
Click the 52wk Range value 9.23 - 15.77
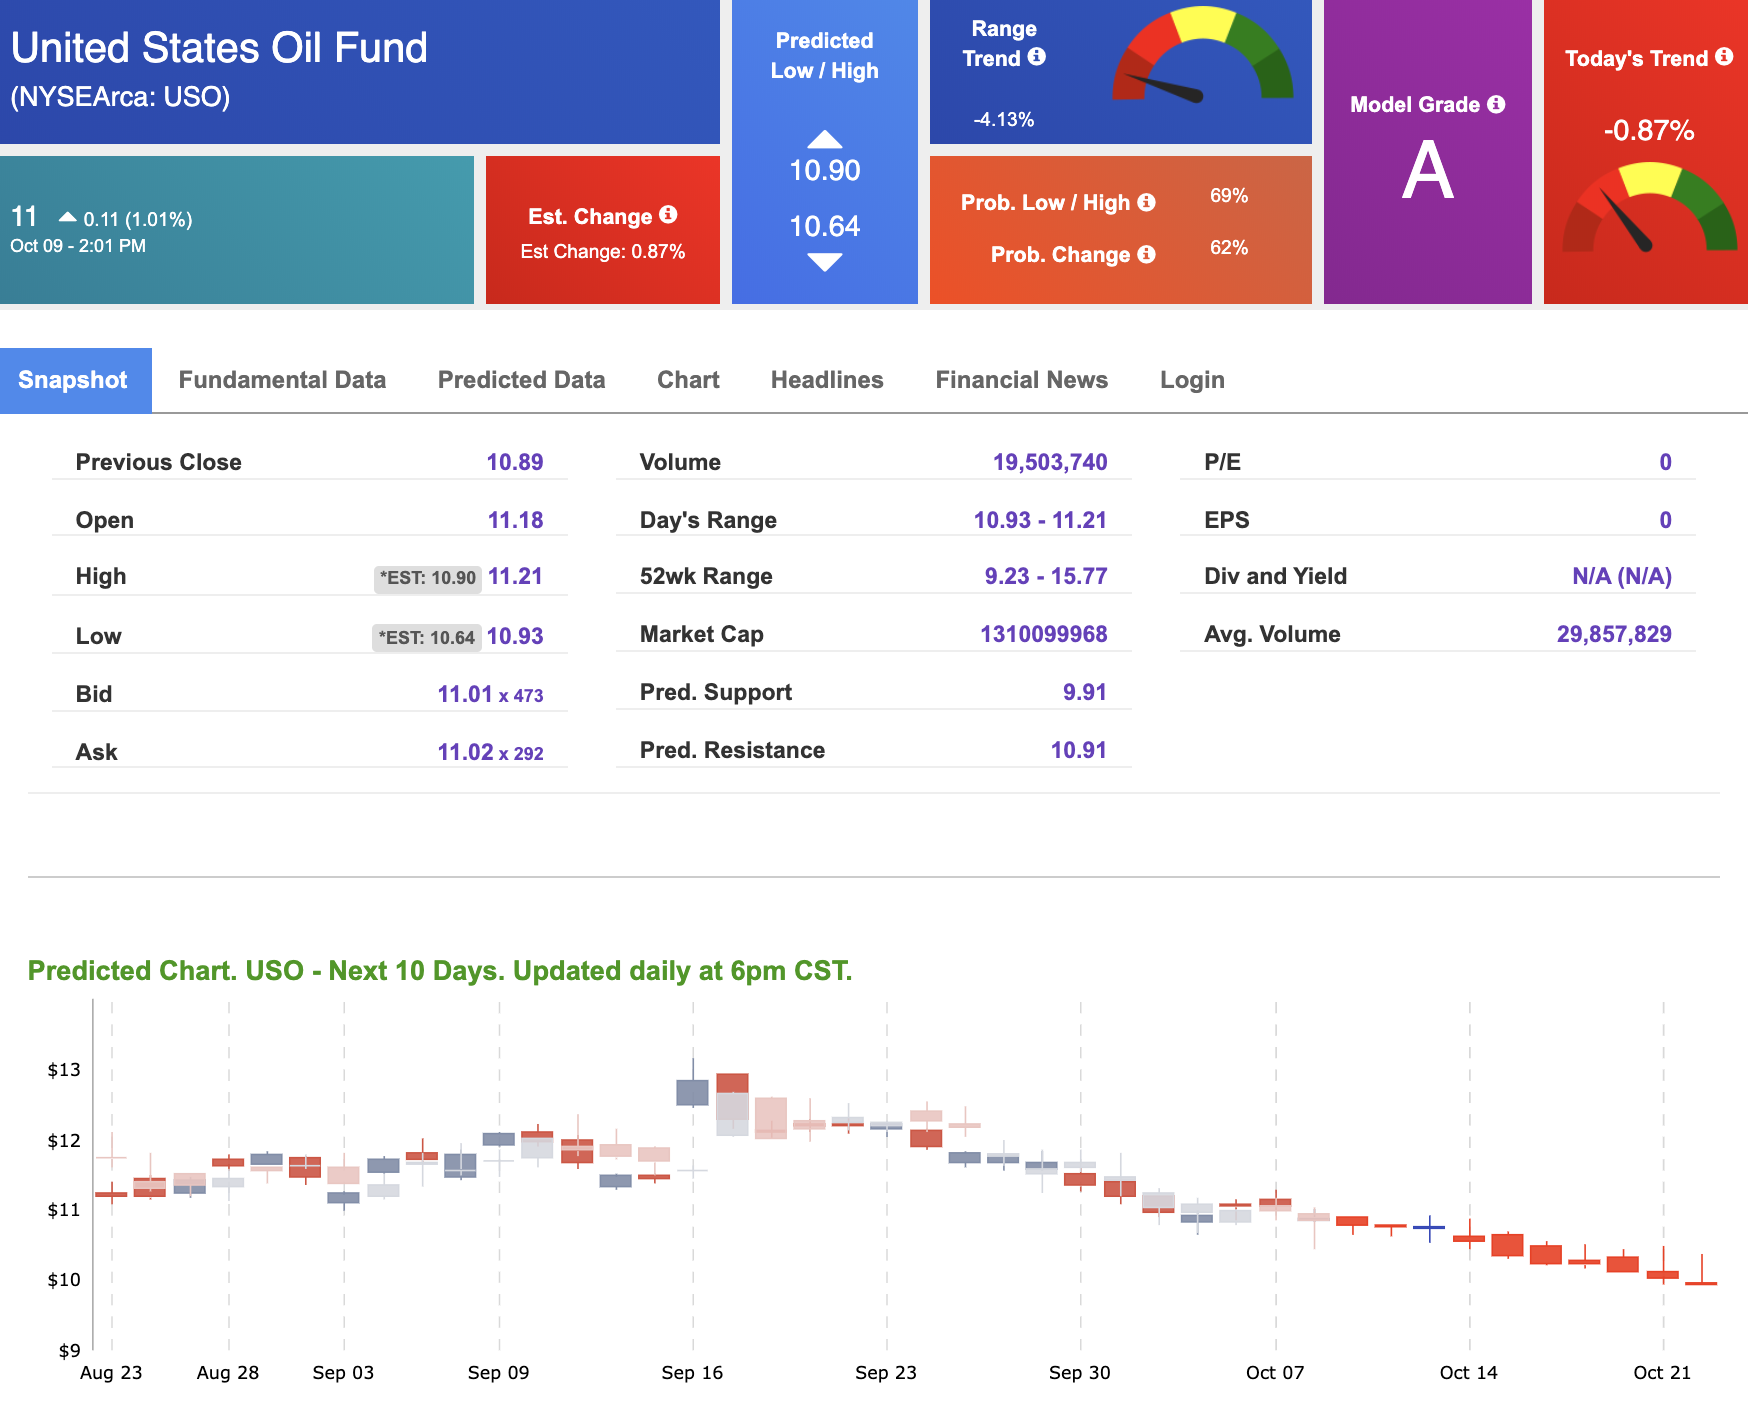coord(1046,576)
